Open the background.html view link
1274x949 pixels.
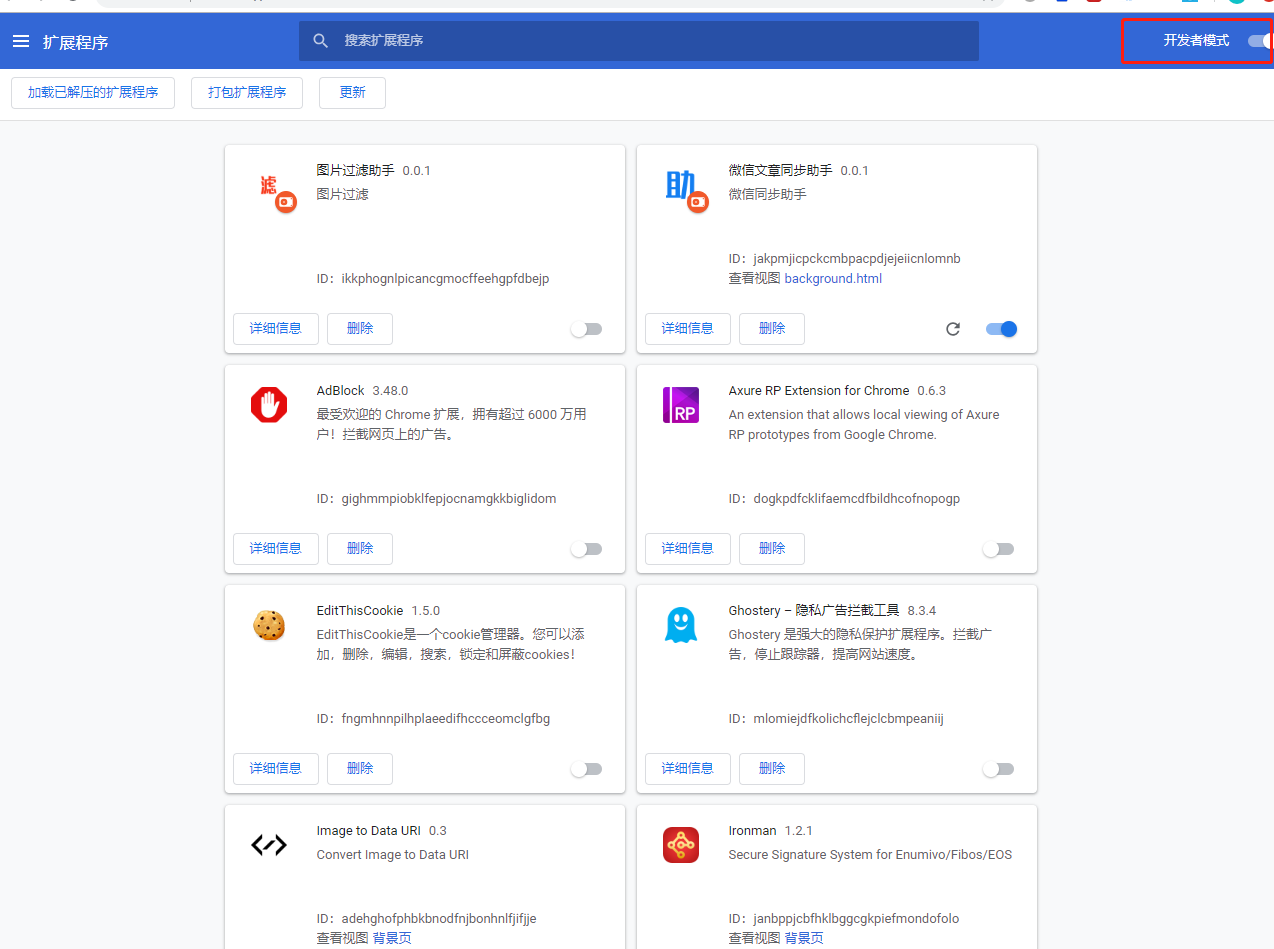pos(833,279)
